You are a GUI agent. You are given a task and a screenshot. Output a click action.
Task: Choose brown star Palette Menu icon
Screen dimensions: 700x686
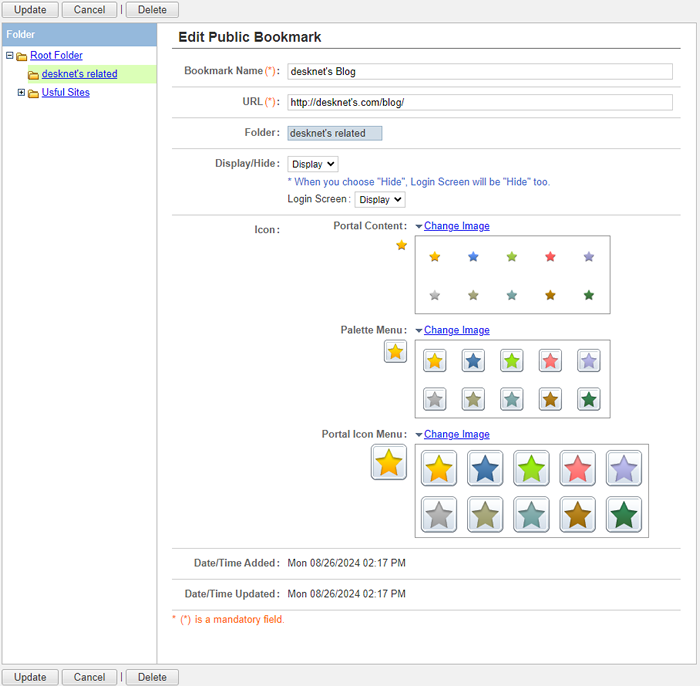click(550, 399)
